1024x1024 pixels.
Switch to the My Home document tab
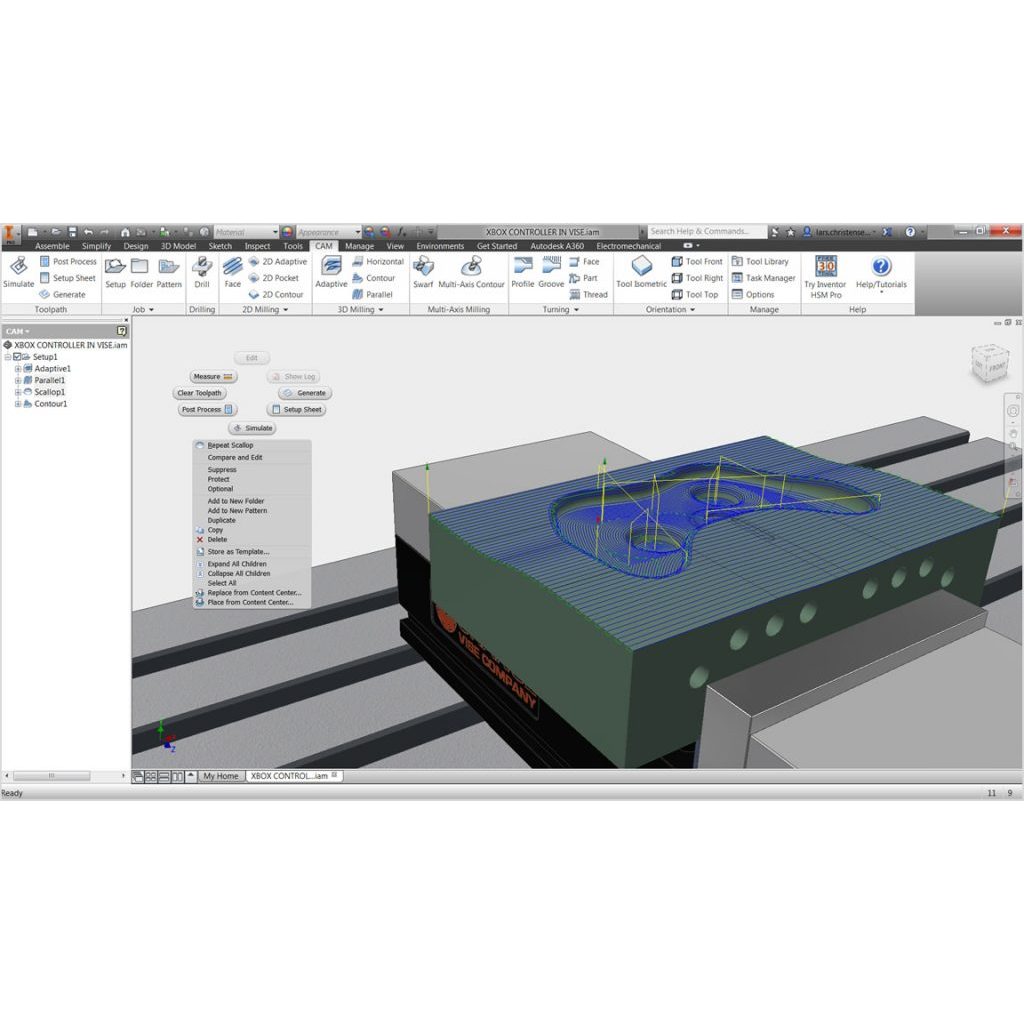click(221, 776)
